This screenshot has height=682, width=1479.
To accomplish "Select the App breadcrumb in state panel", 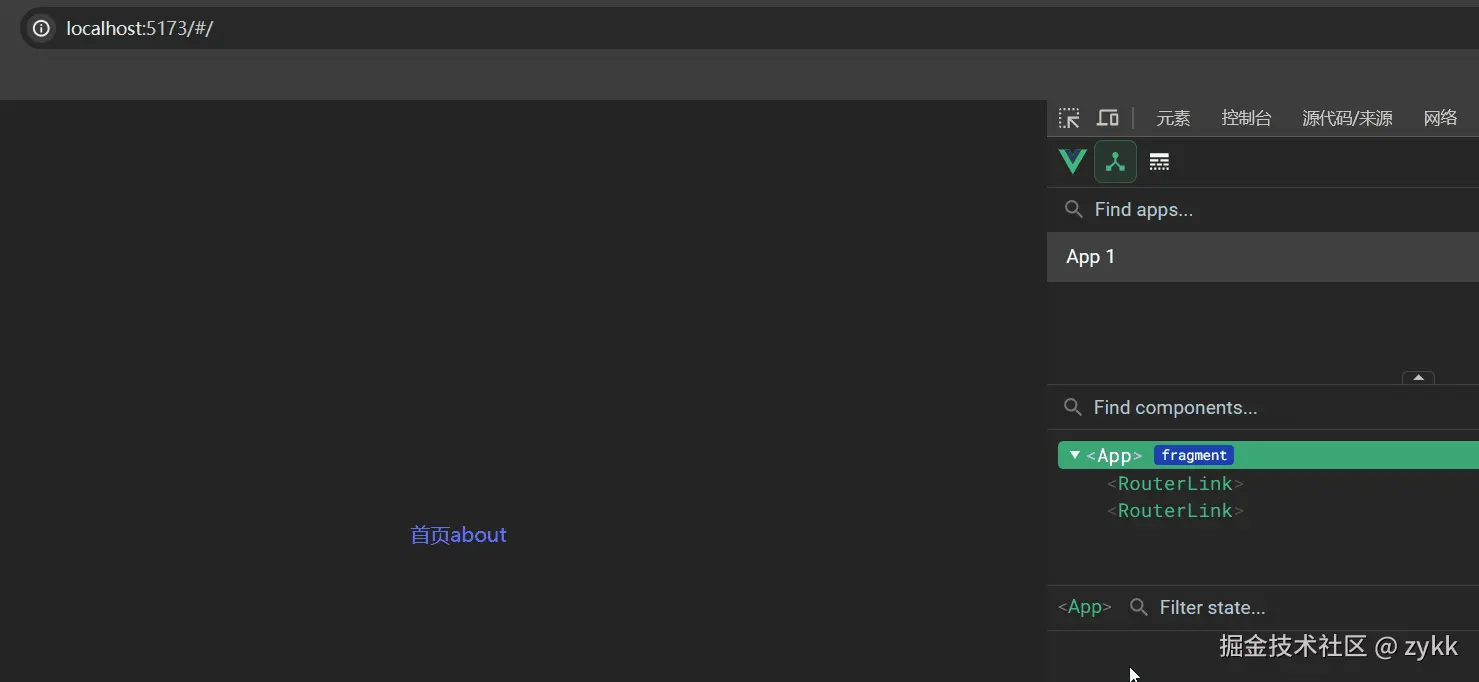I will 1083,607.
